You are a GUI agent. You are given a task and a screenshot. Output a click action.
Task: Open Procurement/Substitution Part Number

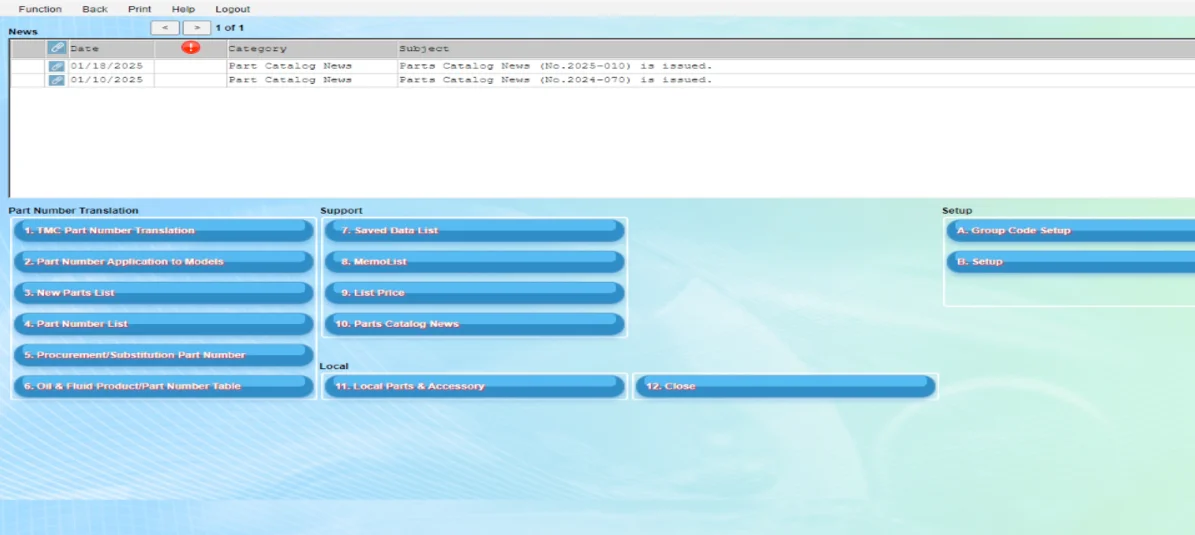coord(164,355)
